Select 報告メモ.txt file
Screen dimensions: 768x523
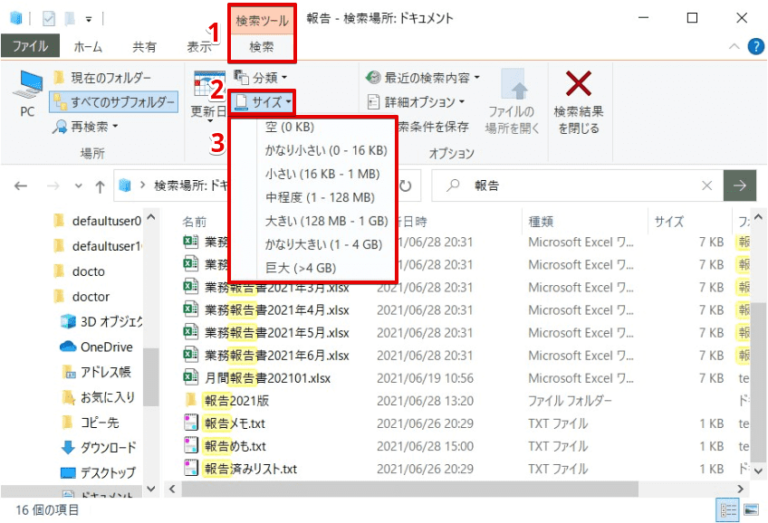tap(224, 423)
